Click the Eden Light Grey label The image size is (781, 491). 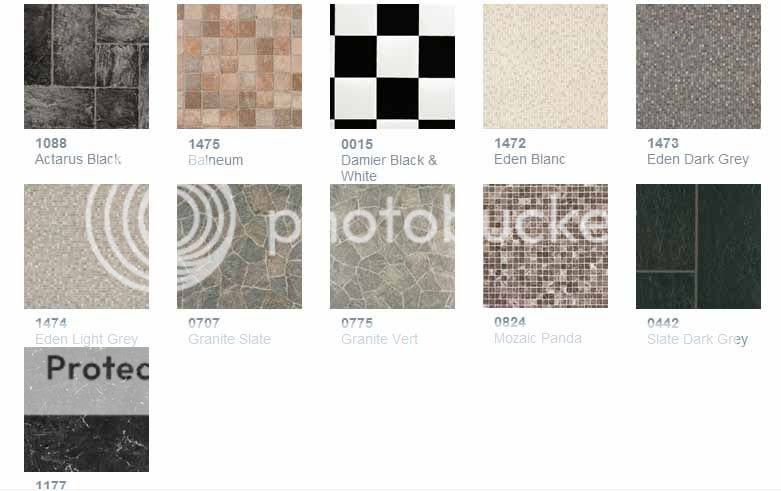(86, 339)
